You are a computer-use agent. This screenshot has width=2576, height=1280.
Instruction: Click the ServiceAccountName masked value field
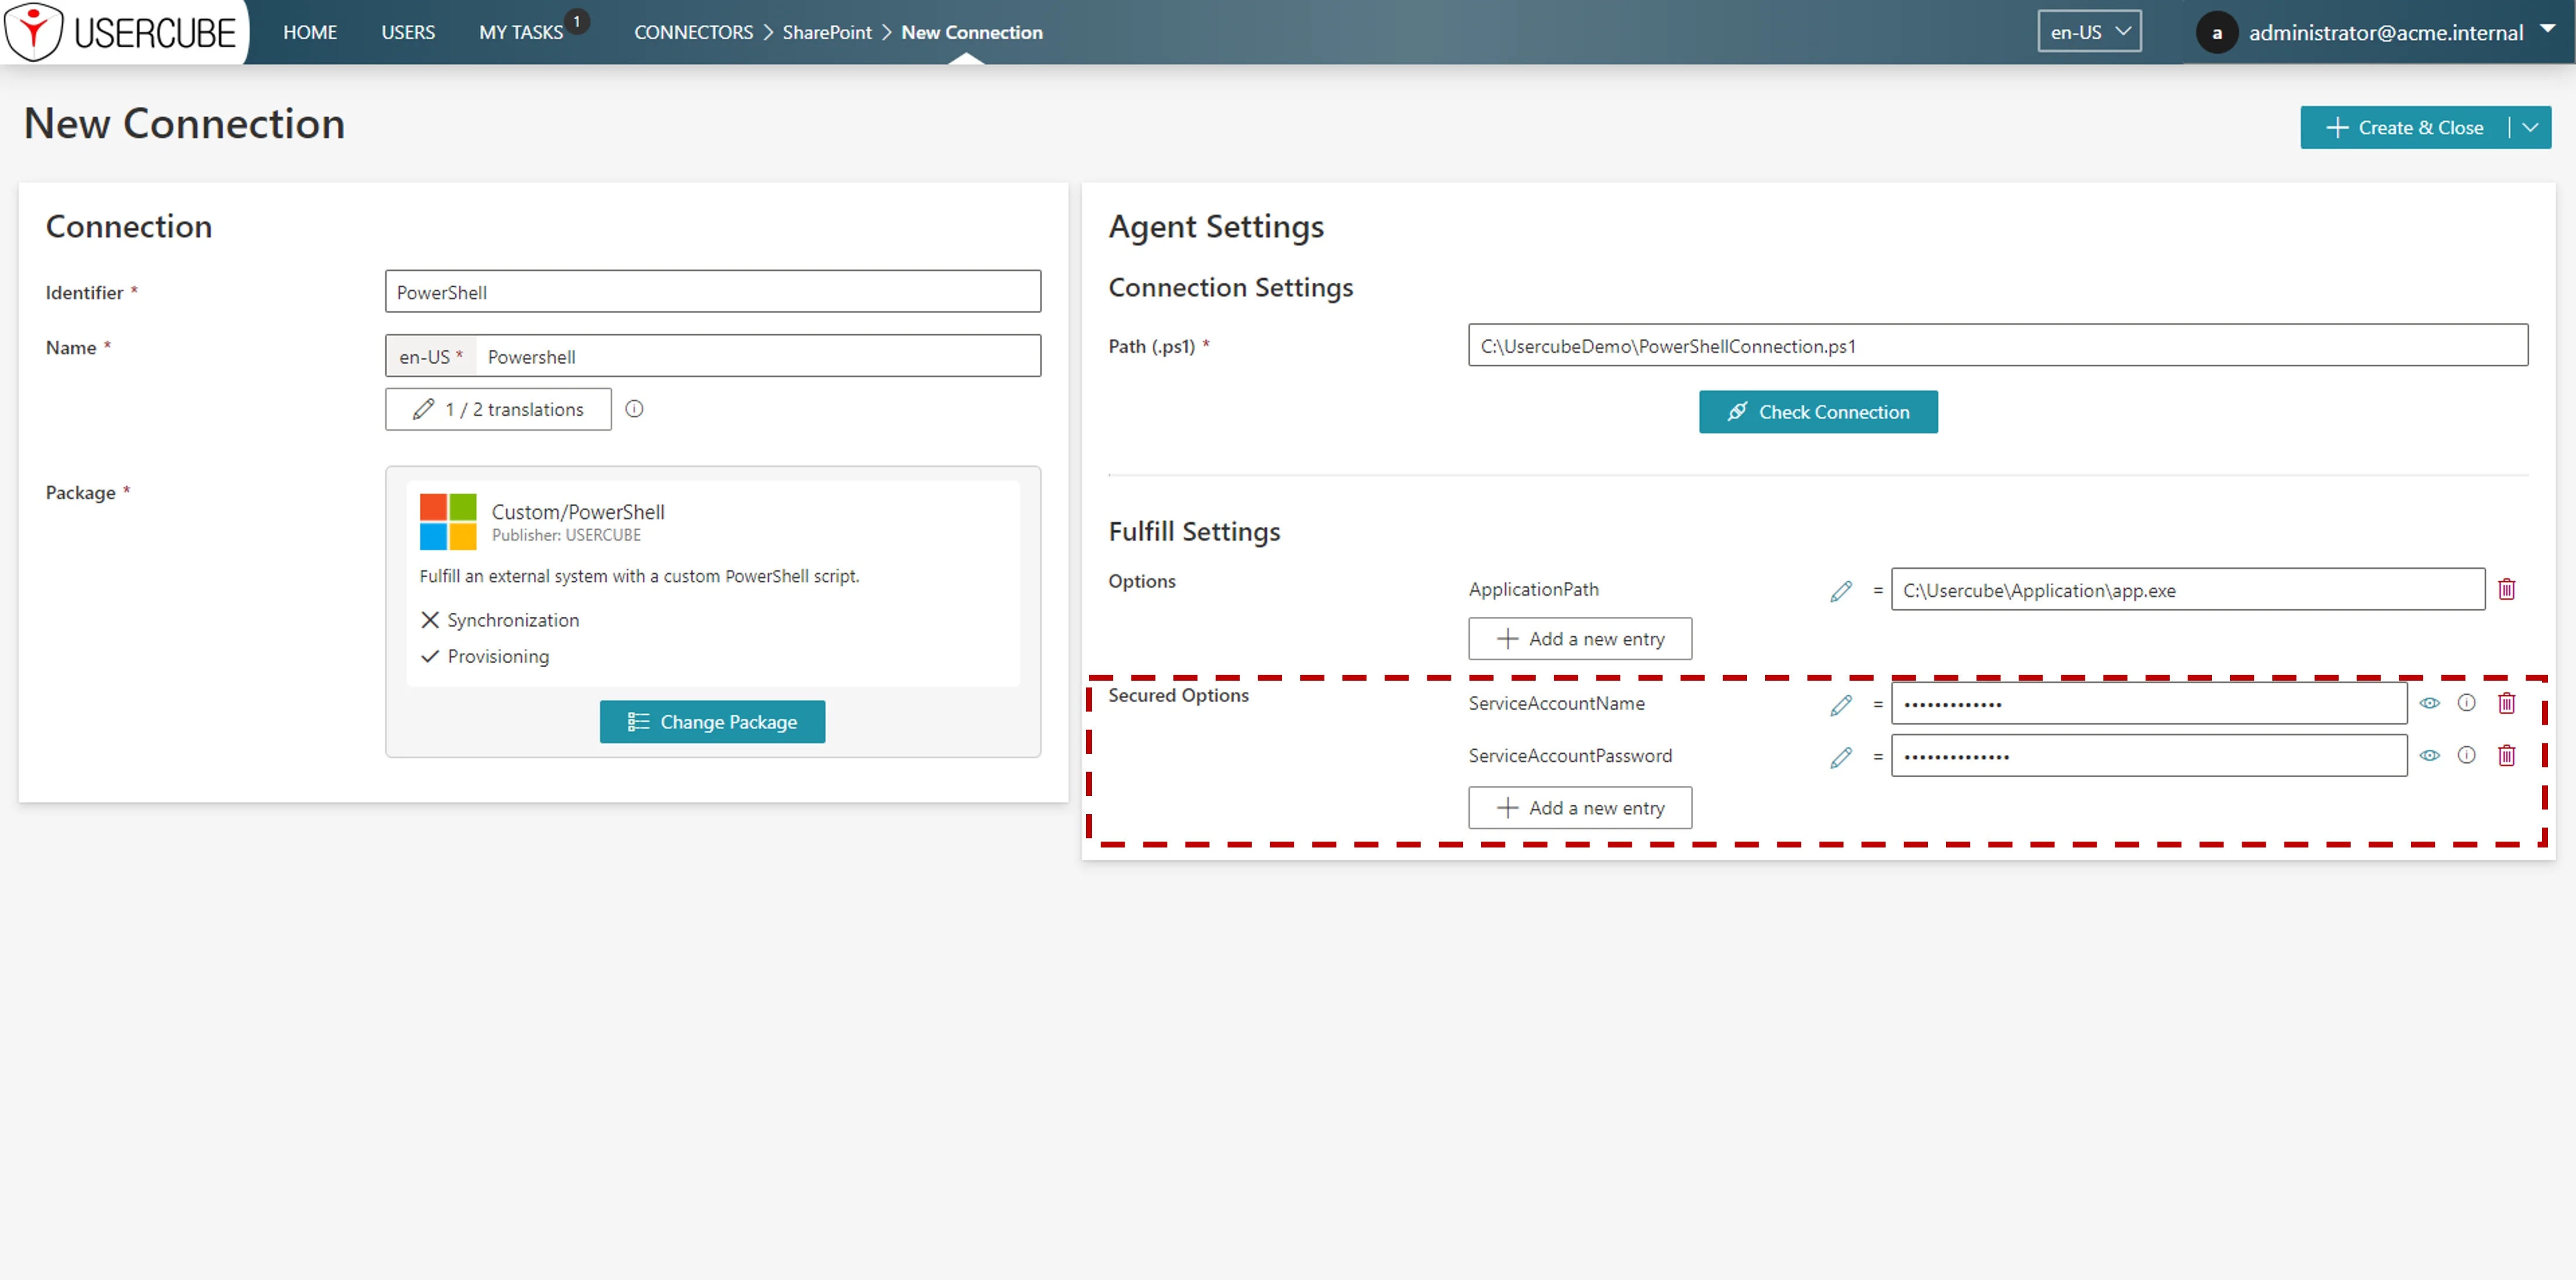[2149, 703]
